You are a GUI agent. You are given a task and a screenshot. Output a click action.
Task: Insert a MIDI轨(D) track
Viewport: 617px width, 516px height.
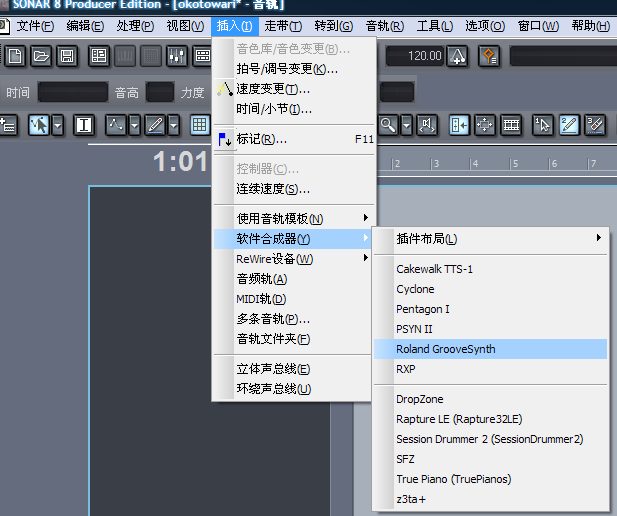[292, 299]
